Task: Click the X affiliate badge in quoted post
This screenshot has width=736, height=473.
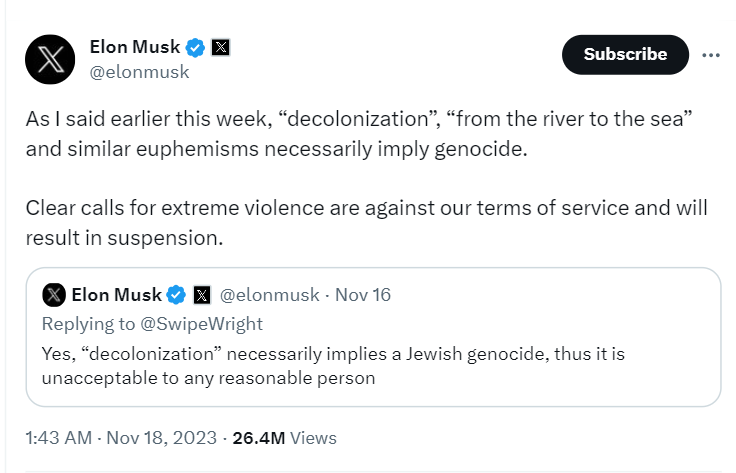Action: [x=201, y=294]
